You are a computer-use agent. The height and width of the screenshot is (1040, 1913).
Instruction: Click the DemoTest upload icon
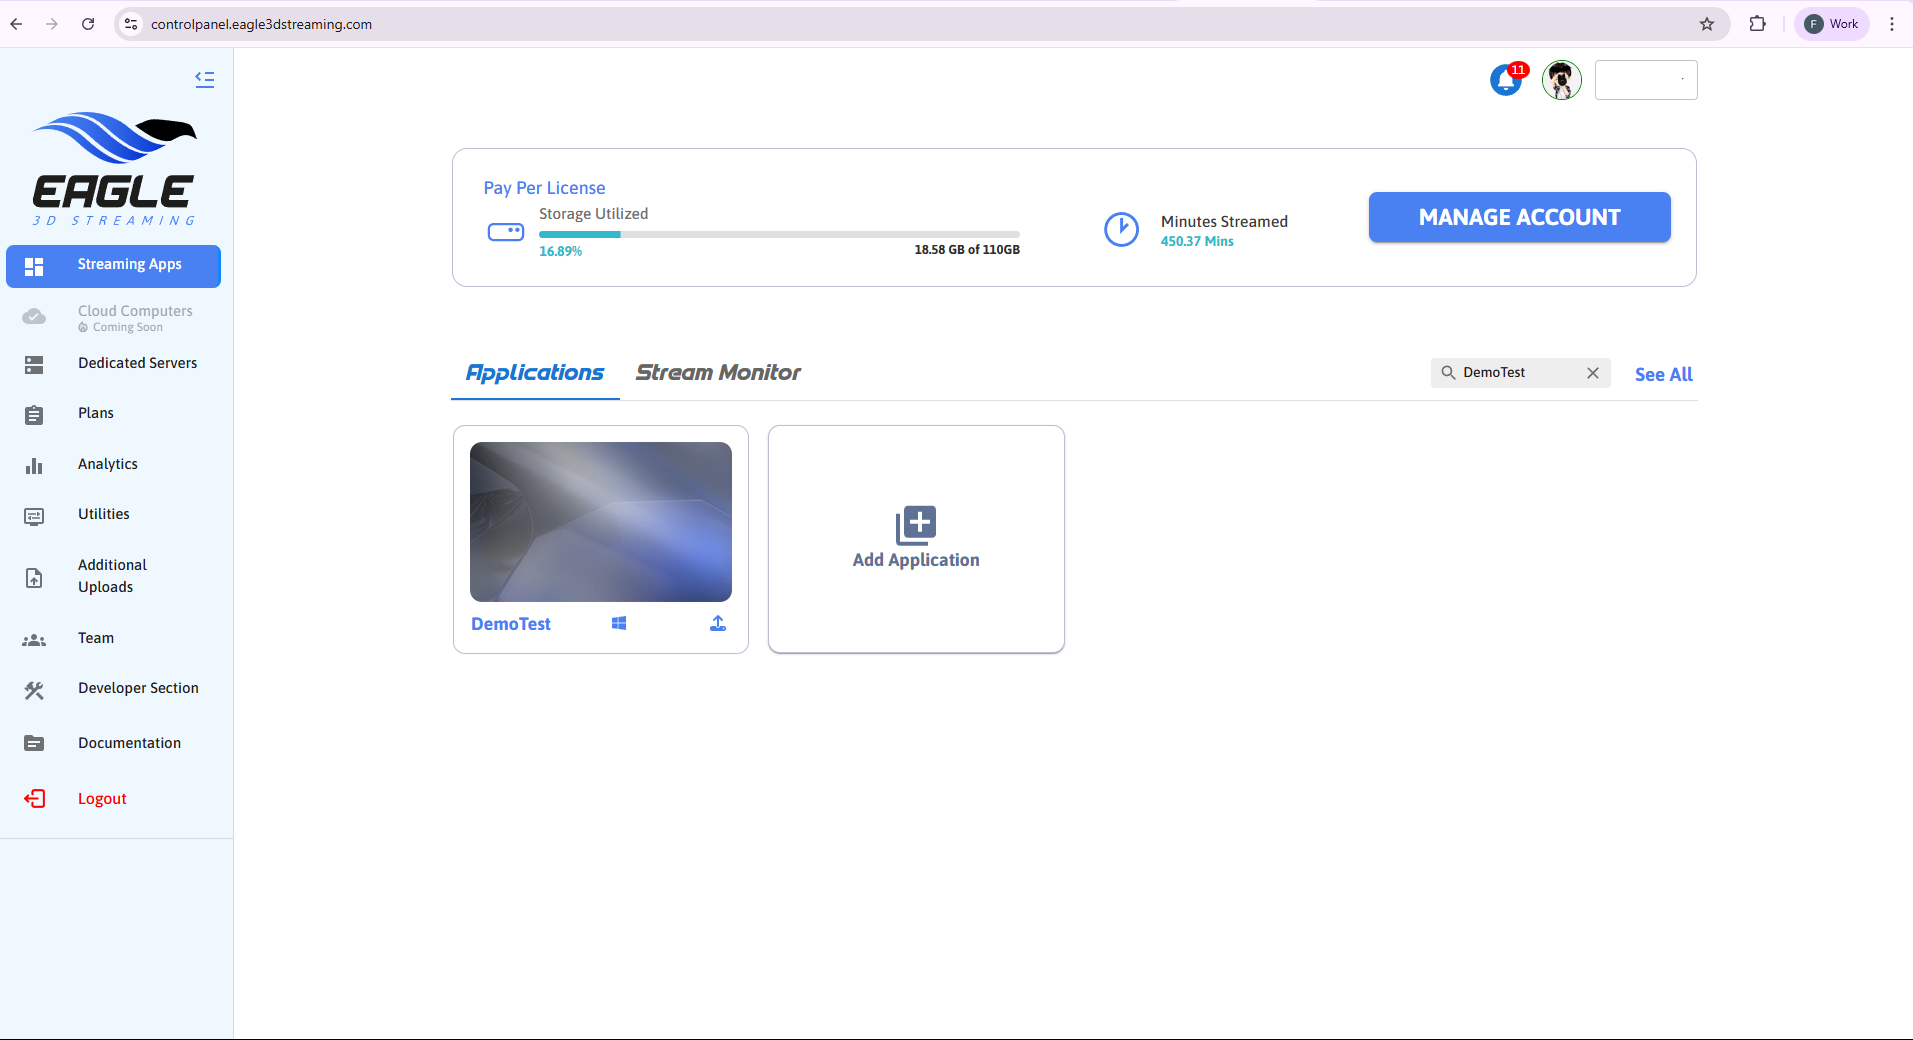point(718,624)
